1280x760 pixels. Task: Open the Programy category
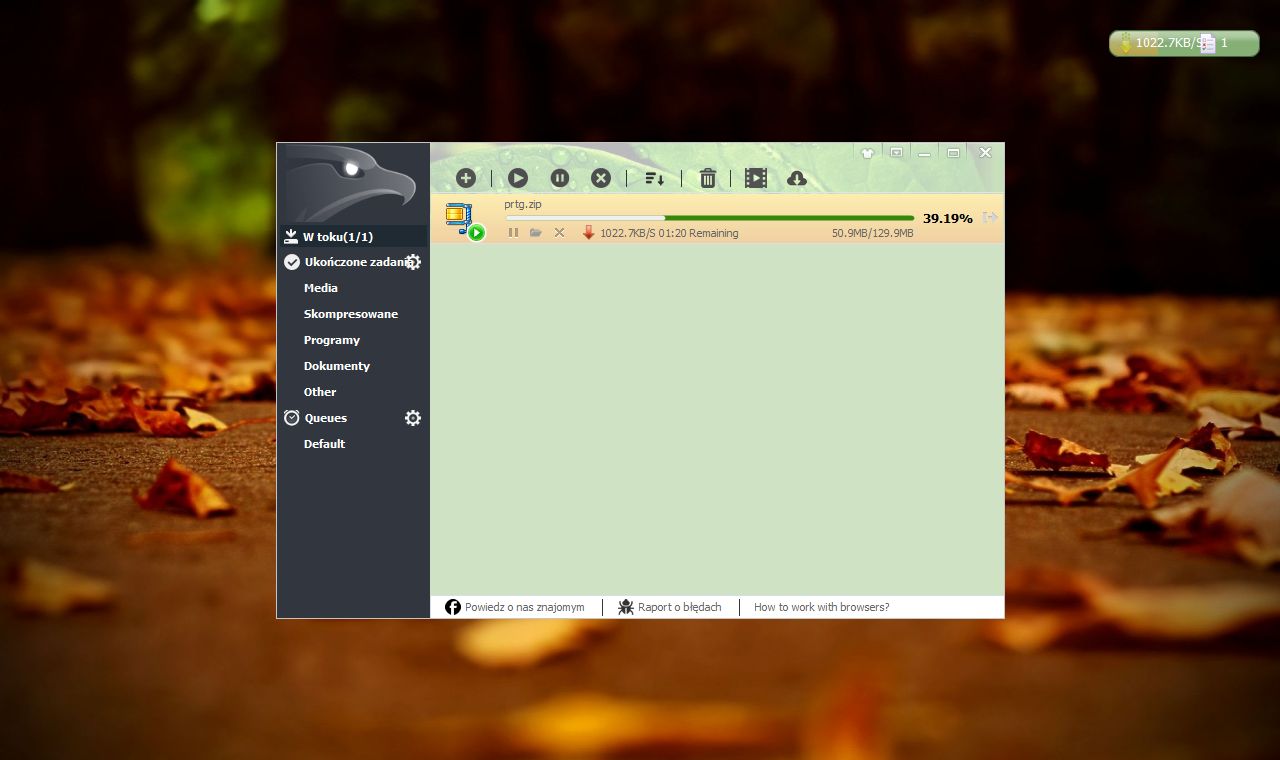[x=332, y=340]
